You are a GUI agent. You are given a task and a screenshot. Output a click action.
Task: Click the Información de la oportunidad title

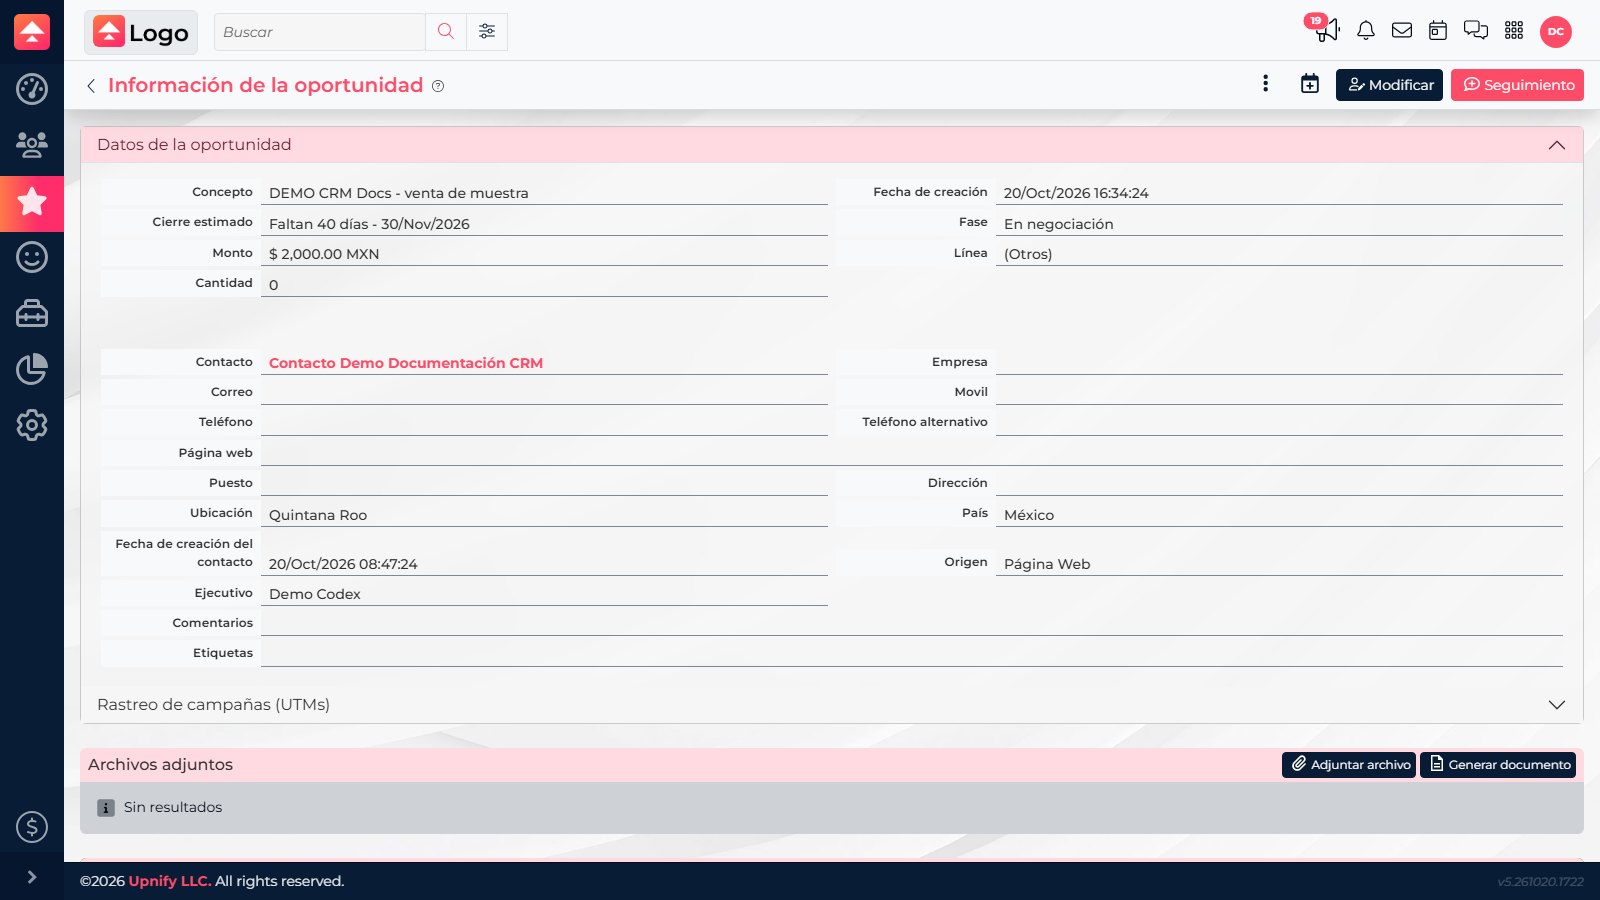(x=265, y=85)
